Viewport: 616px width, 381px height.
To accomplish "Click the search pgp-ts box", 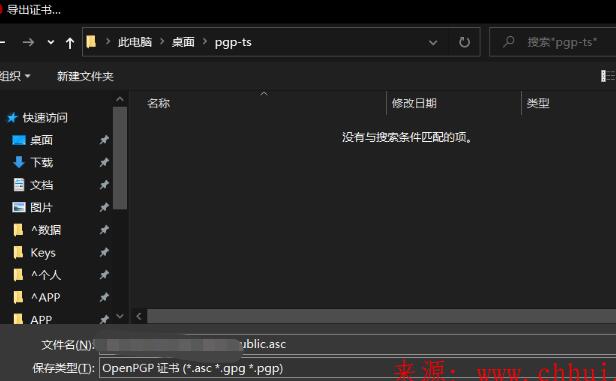I will (x=554, y=42).
